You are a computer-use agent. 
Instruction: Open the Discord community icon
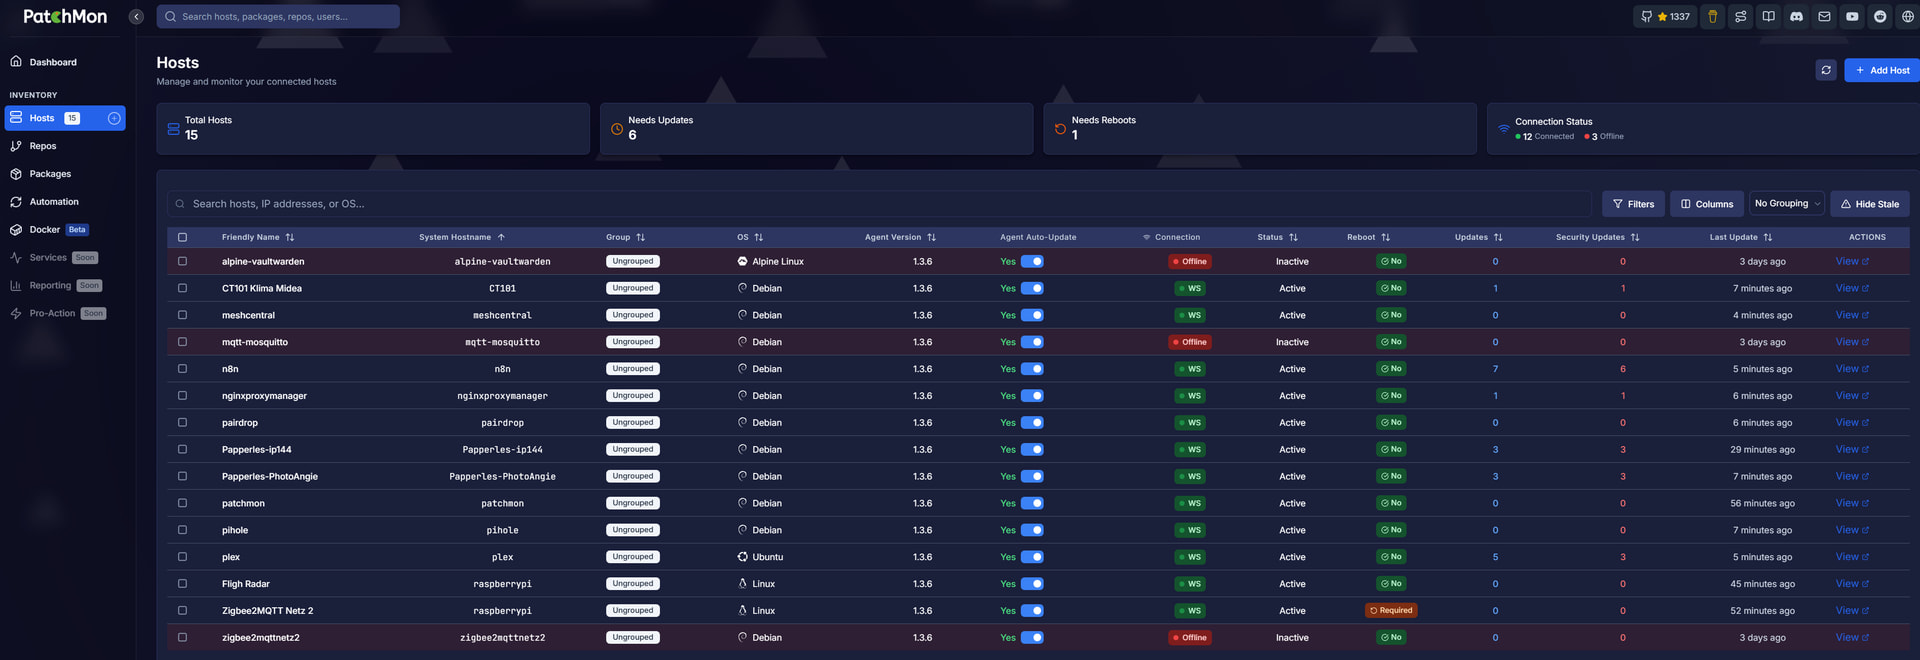tap(1796, 17)
